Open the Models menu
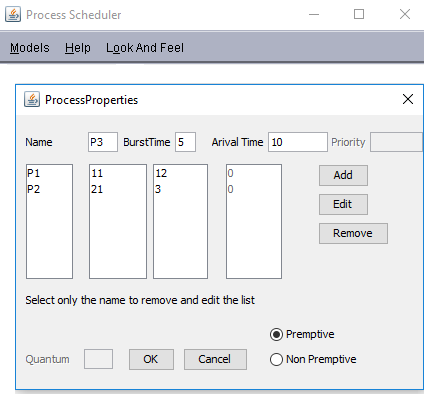 point(30,48)
